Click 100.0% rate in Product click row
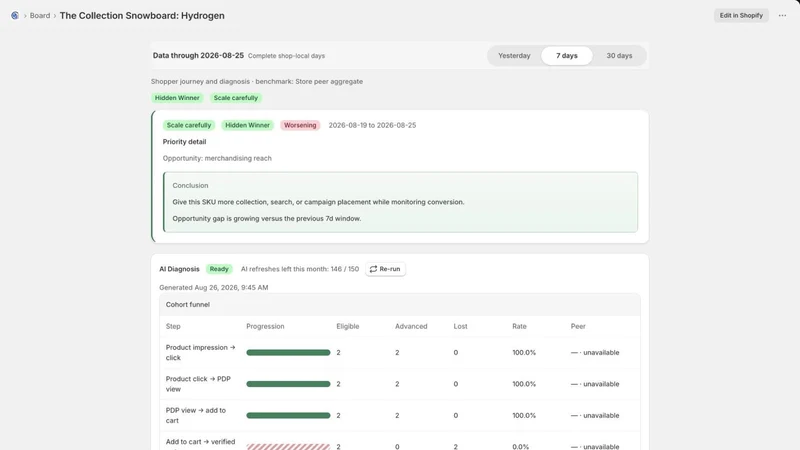 coord(524,384)
